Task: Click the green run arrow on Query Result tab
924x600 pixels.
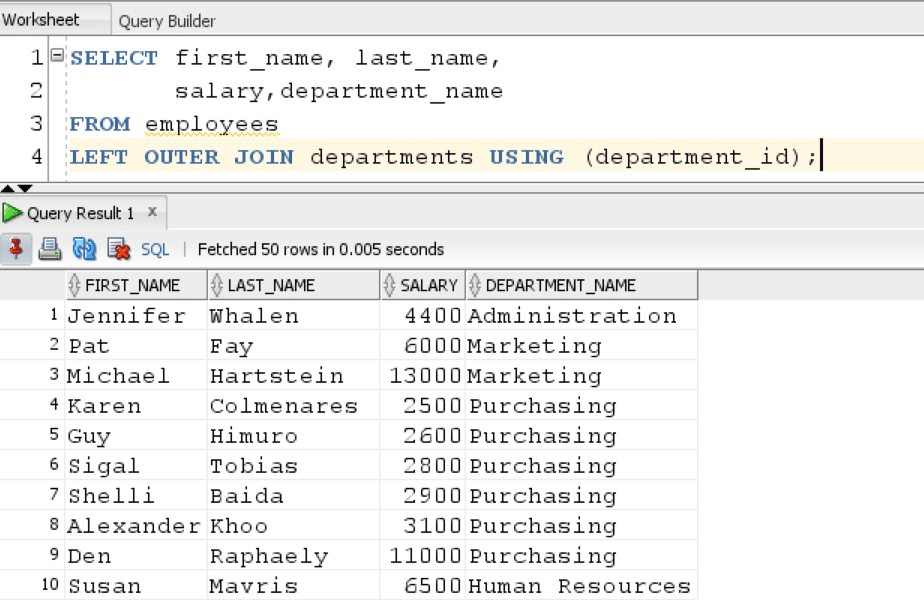Action: coord(11,212)
